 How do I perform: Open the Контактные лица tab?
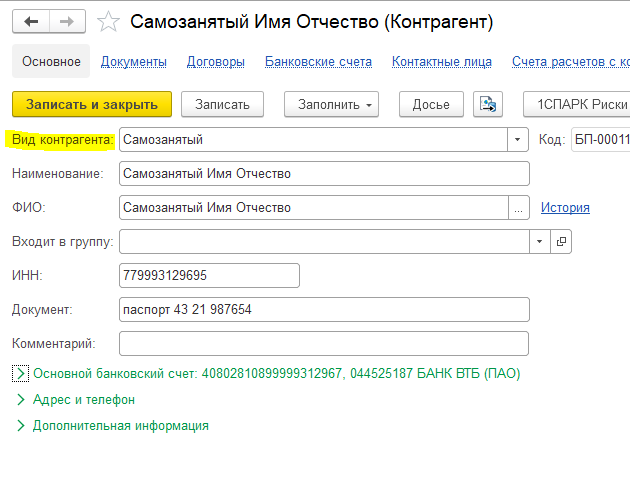442,61
